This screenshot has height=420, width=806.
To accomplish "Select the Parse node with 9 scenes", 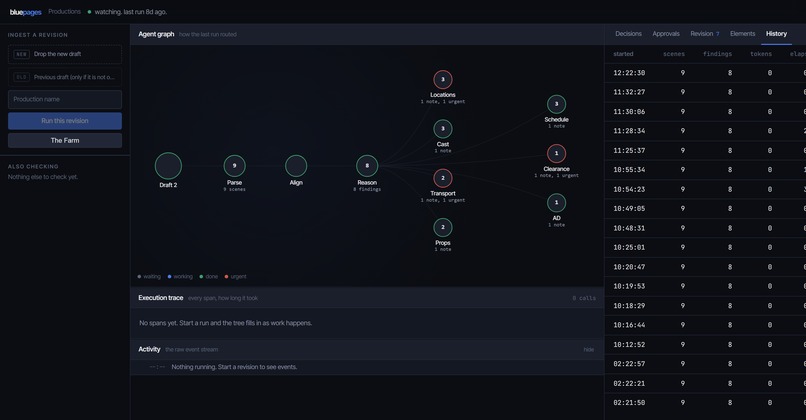I will click(x=234, y=166).
